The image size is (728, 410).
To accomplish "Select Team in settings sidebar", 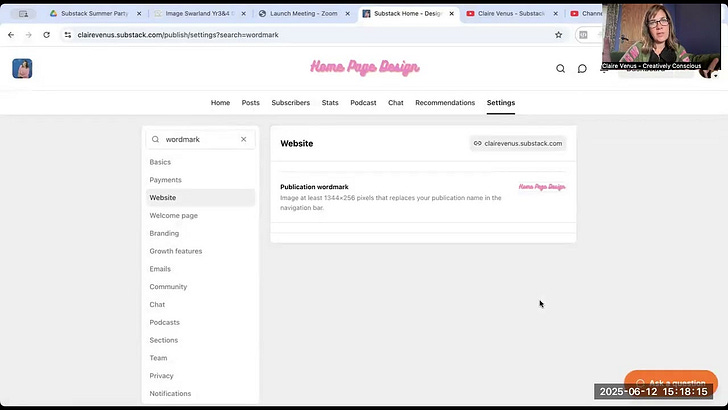I will point(201,358).
